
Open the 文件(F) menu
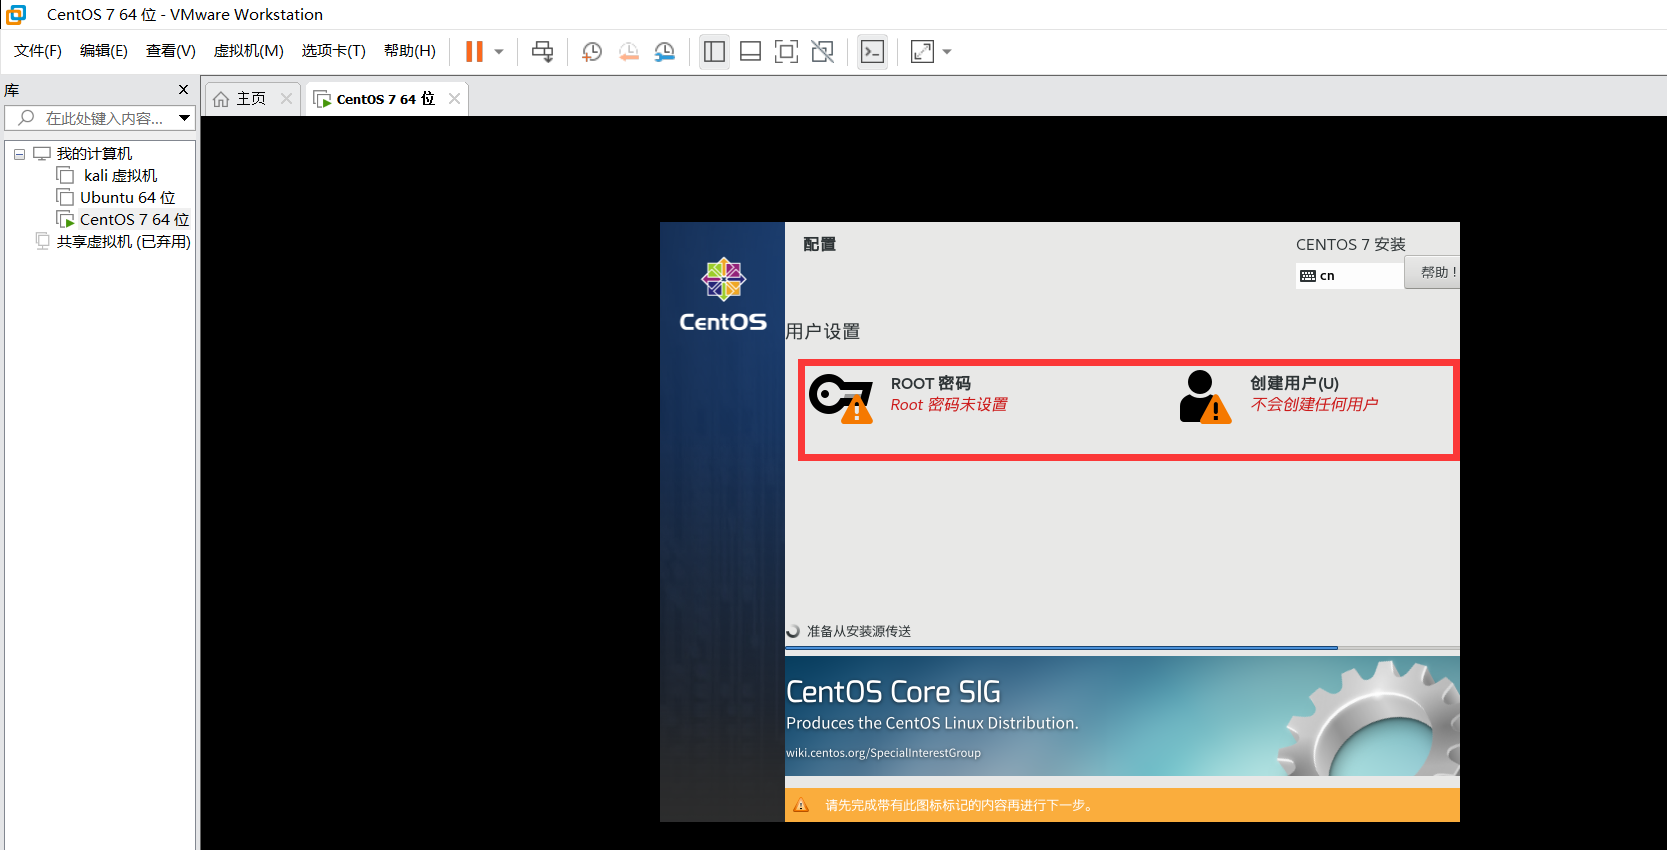coord(38,51)
